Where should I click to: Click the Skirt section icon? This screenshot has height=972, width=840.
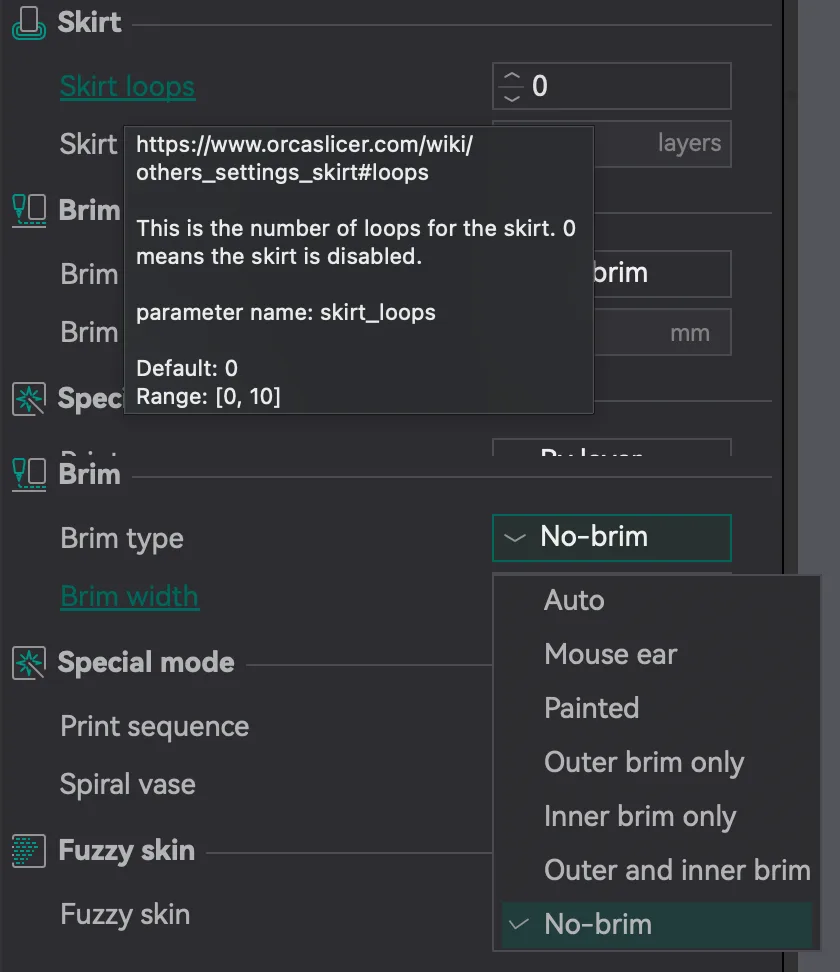pyautogui.click(x=29, y=23)
